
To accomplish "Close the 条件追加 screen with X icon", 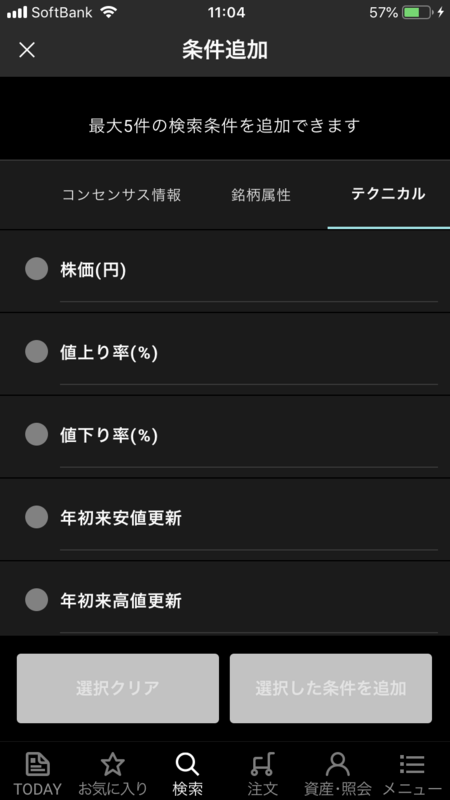I will coord(27,50).
